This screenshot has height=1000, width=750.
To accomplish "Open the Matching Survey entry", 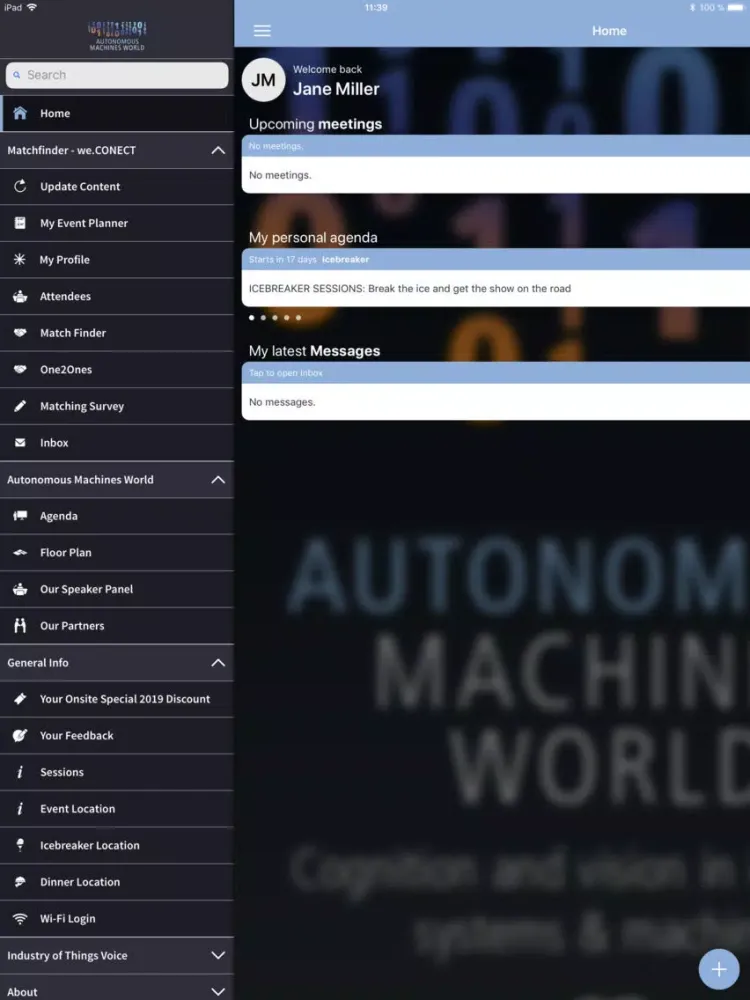I will (117, 406).
